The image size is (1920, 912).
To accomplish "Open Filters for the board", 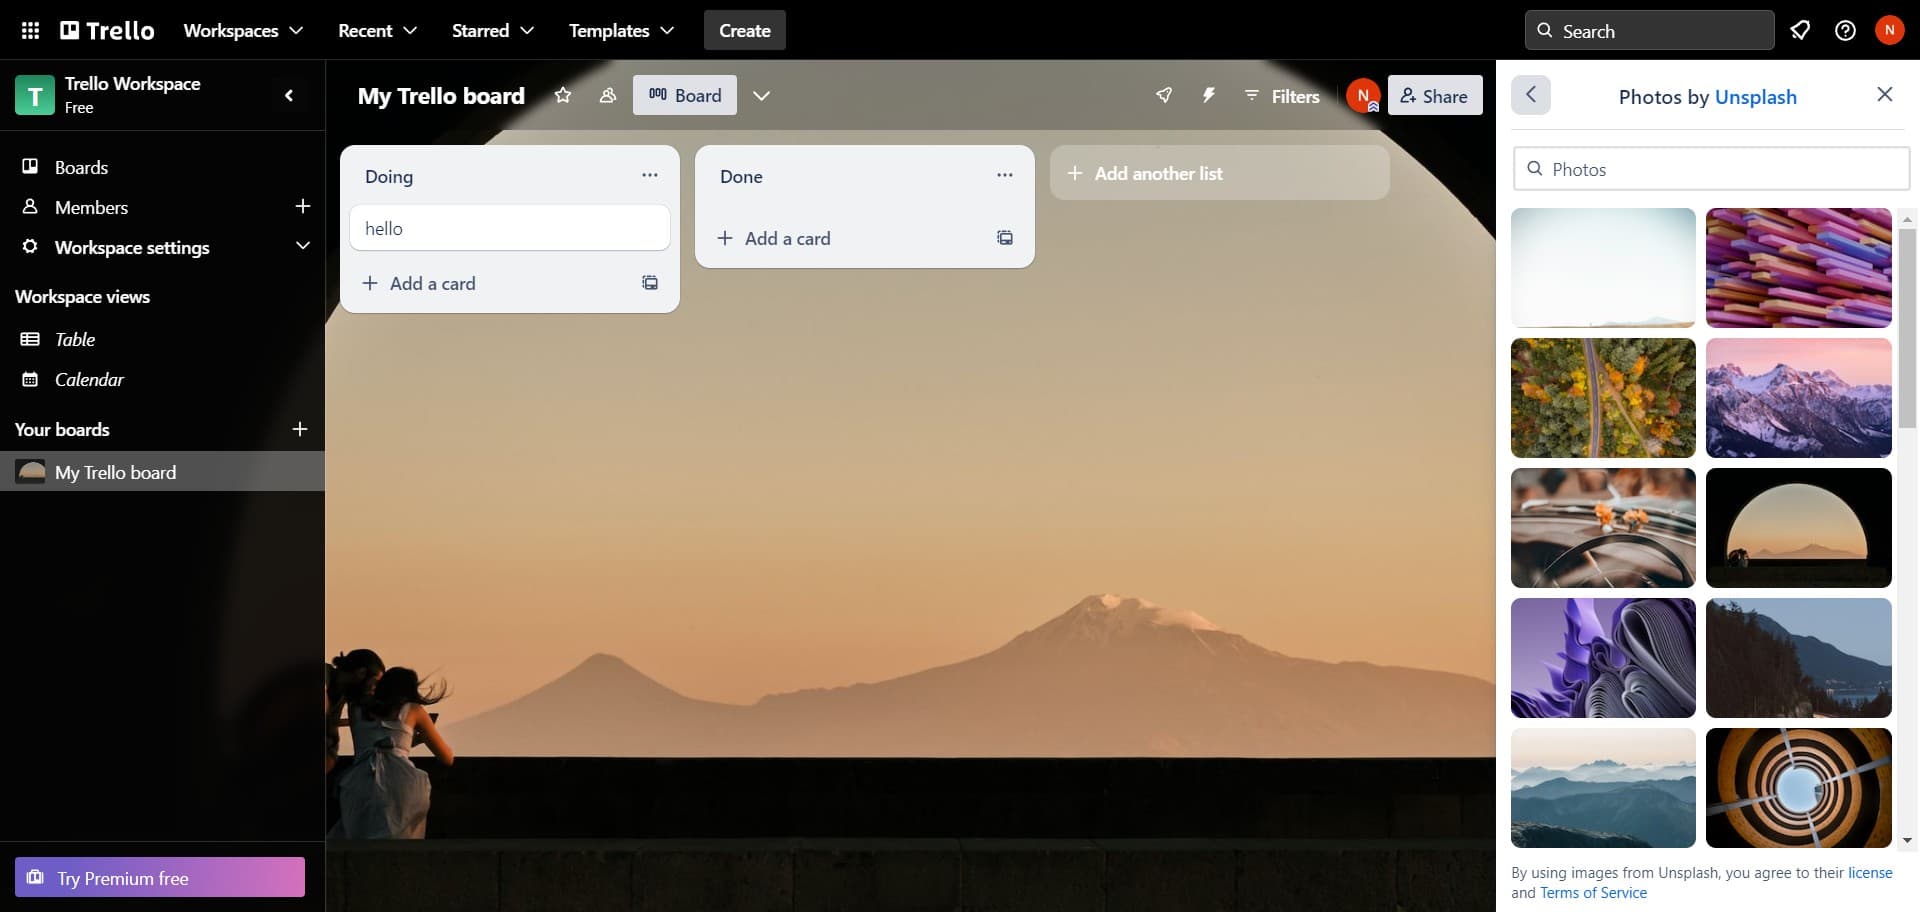I will coord(1283,96).
